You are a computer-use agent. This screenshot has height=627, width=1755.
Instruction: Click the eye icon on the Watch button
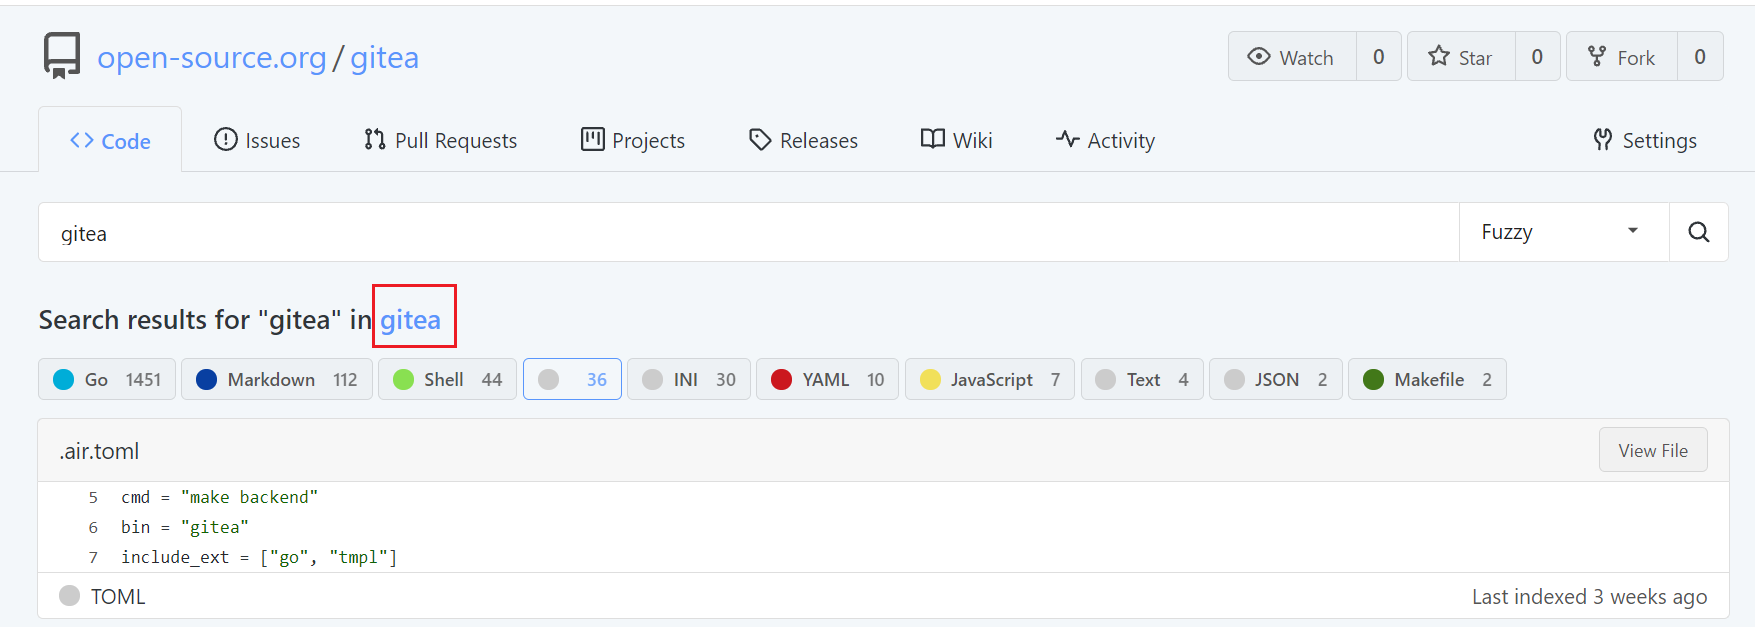[1259, 56]
